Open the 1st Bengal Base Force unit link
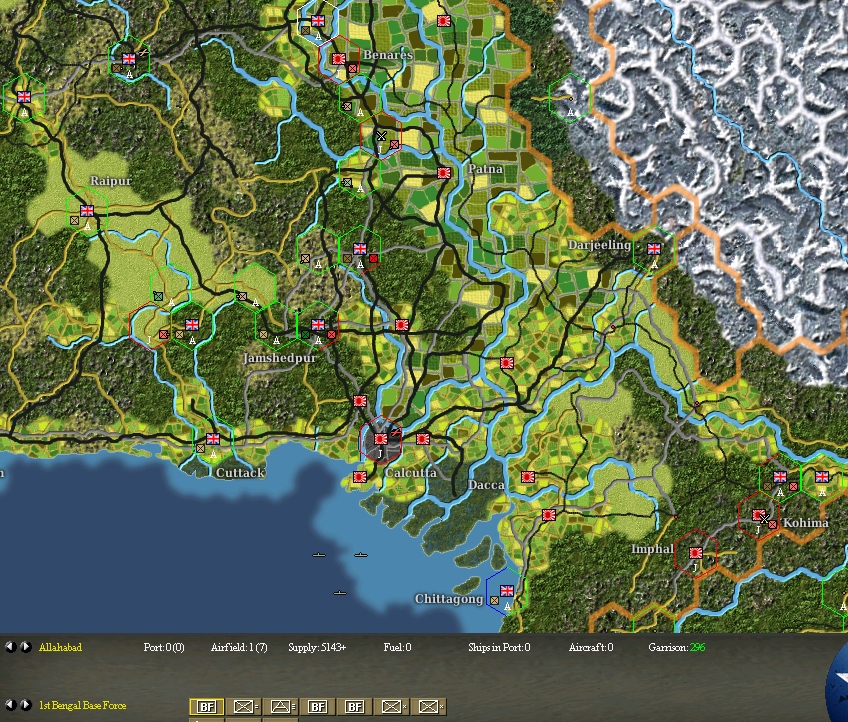This screenshot has width=848, height=722. tap(82, 705)
